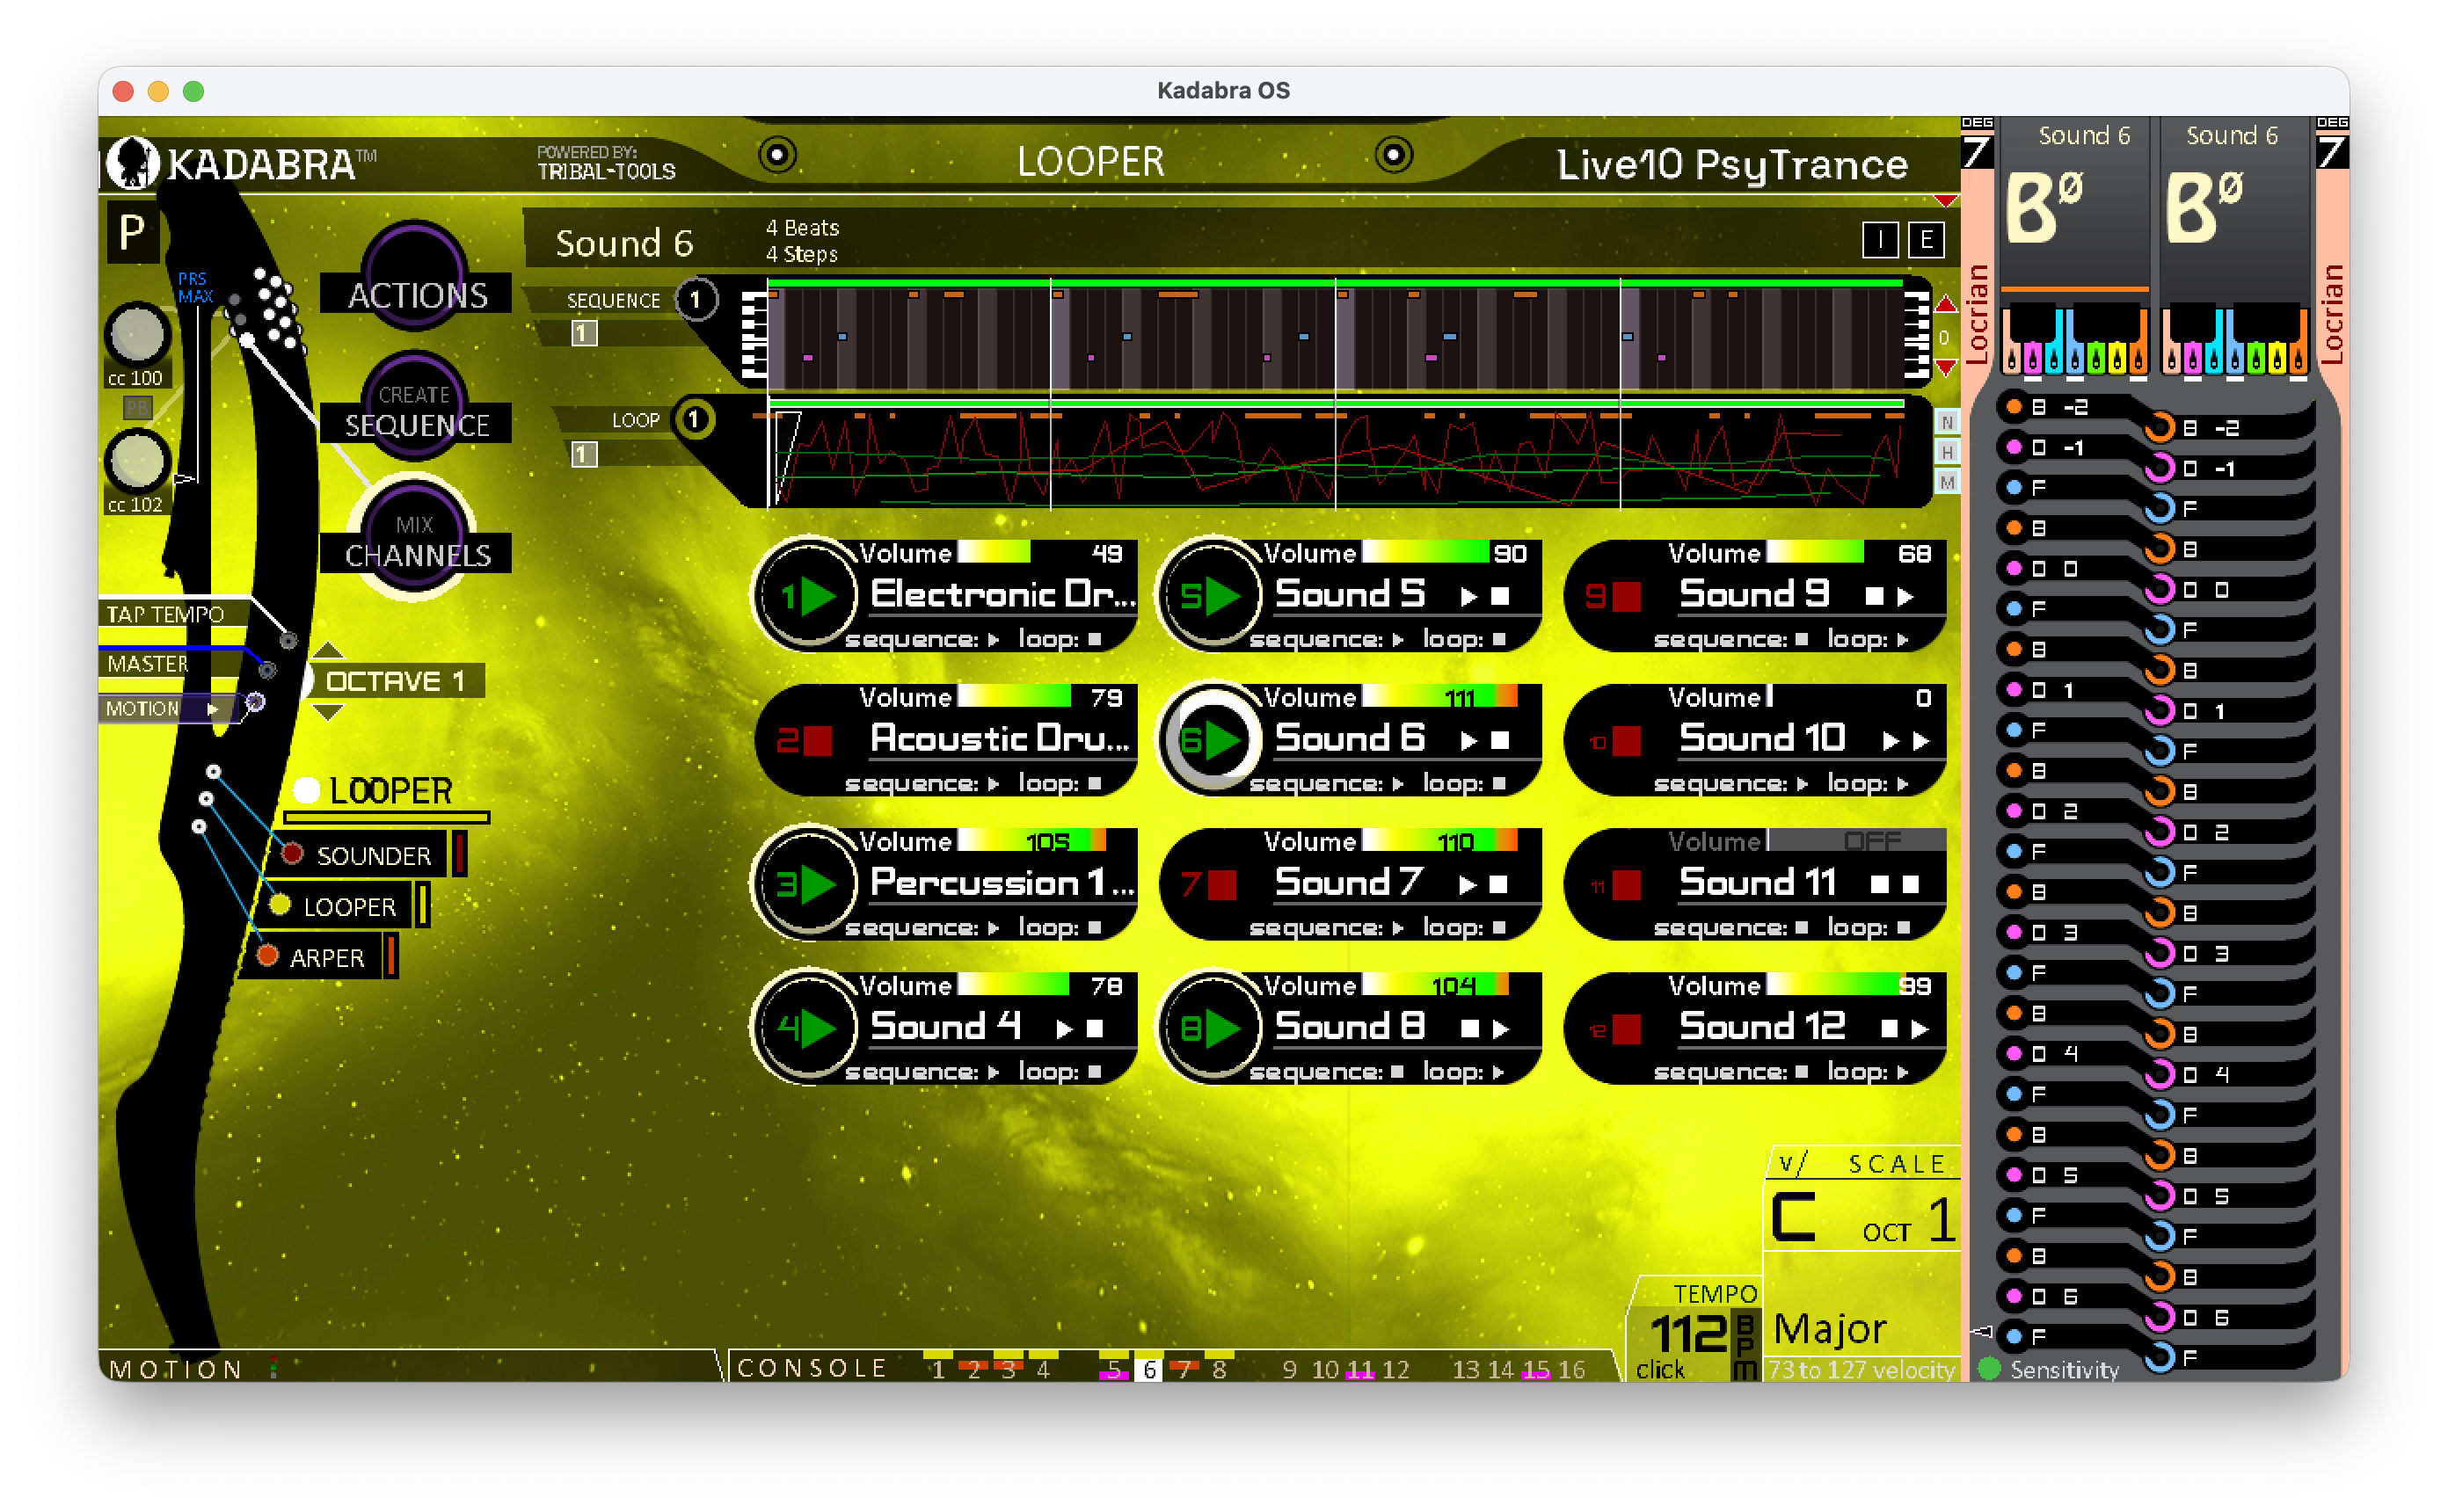The image size is (2448, 1512).
Task: Click red square of Sound 12 channel
Action: click(x=1626, y=1029)
